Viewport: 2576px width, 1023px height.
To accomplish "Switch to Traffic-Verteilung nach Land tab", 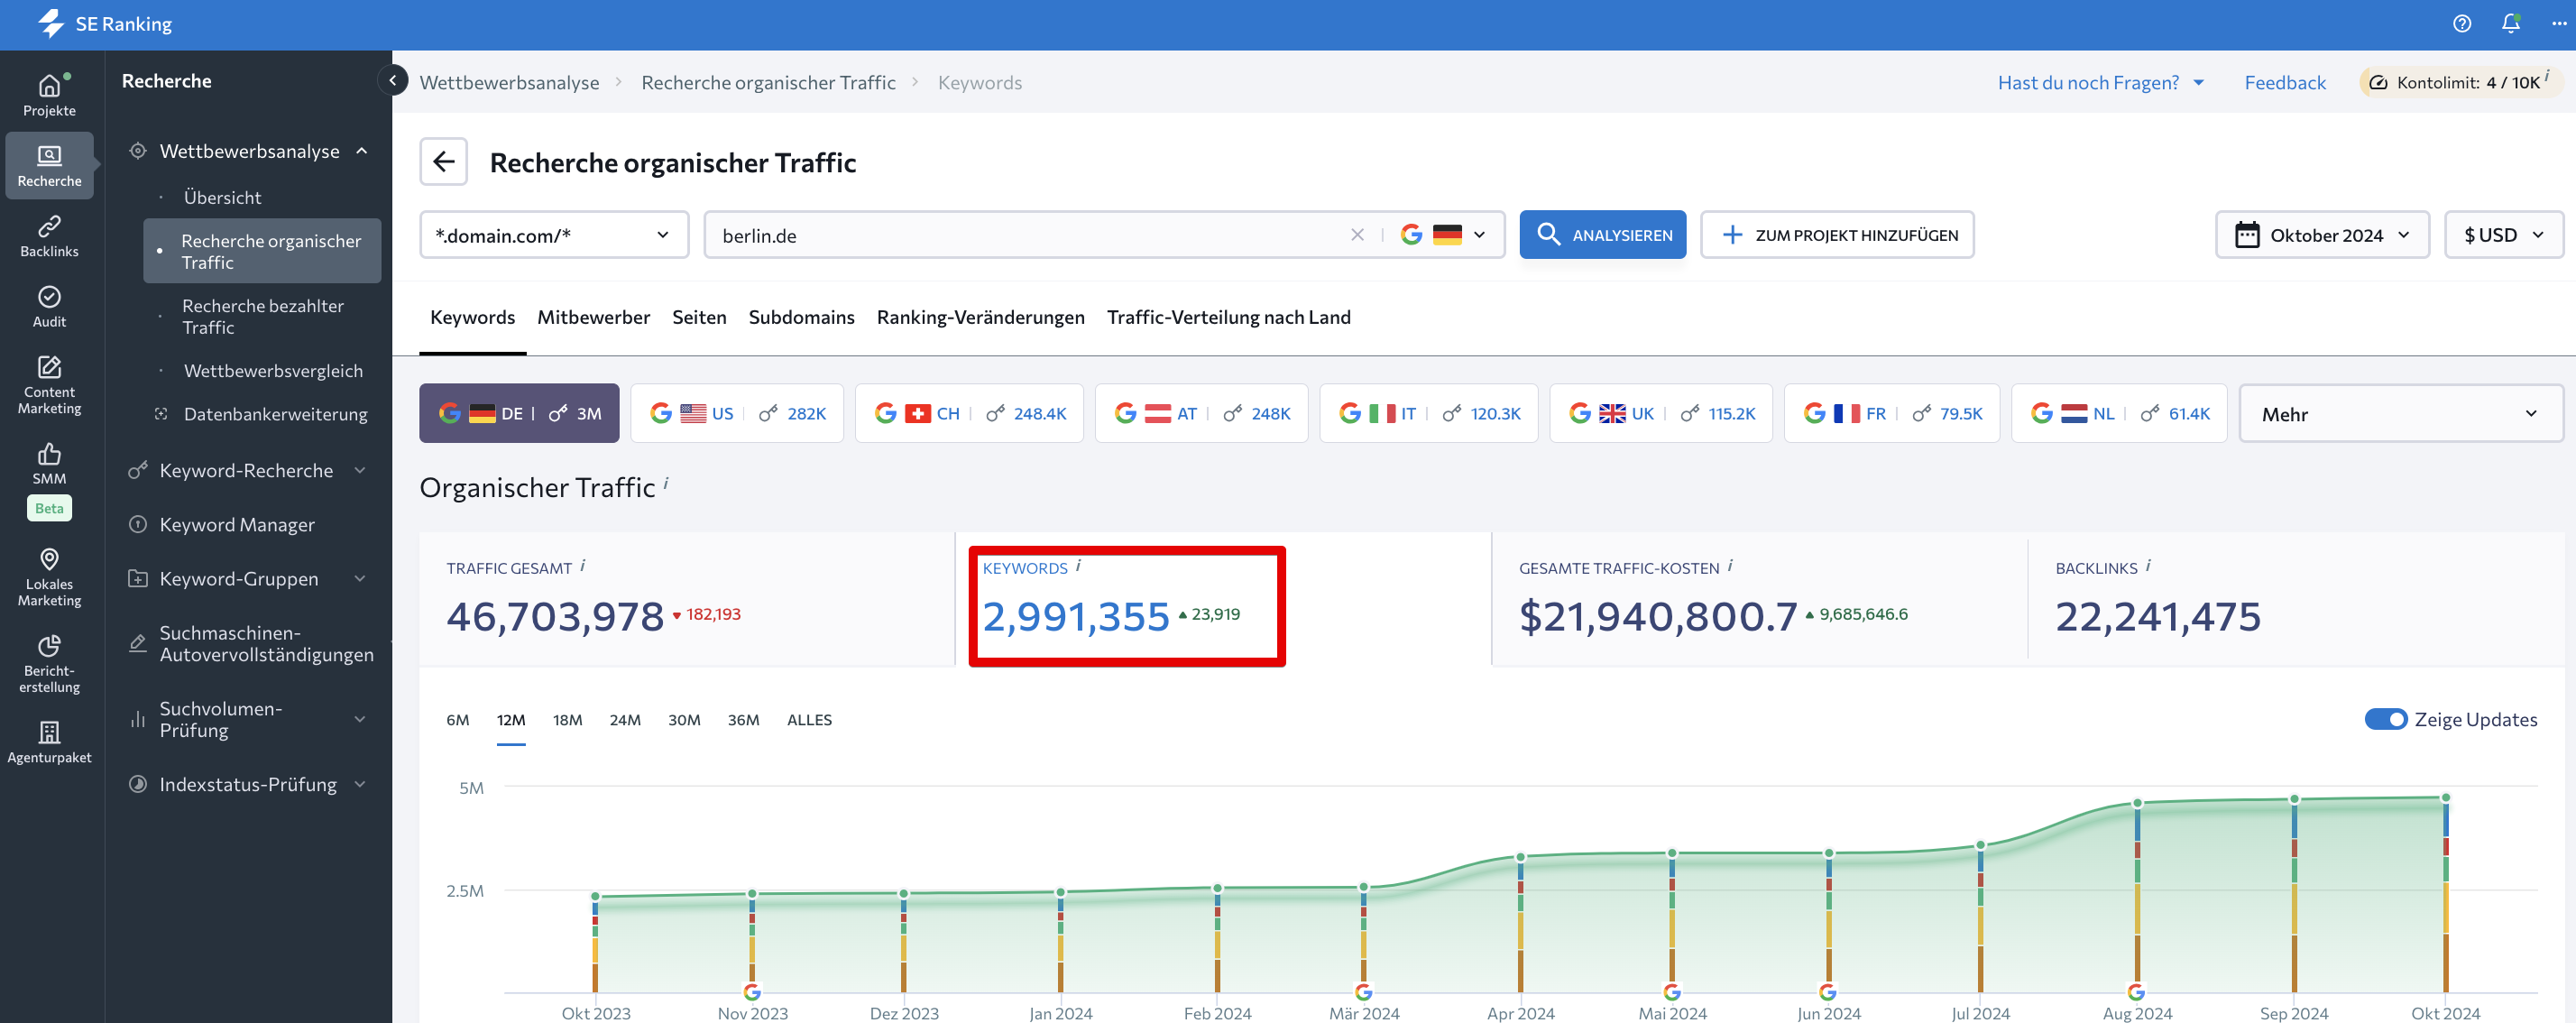I will [x=1228, y=317].
